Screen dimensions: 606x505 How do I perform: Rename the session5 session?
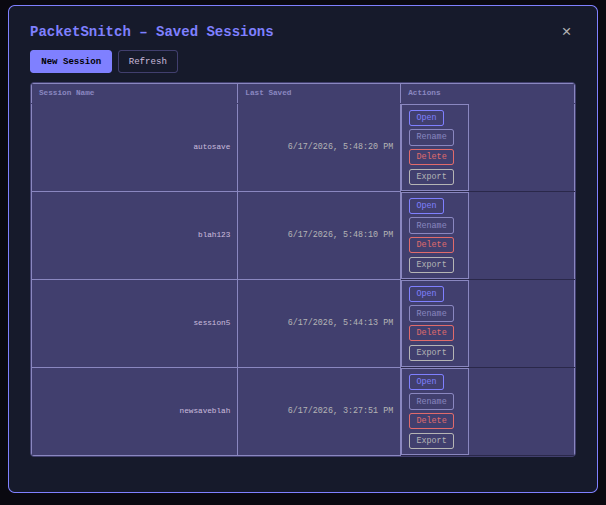[x=431, y=314]
